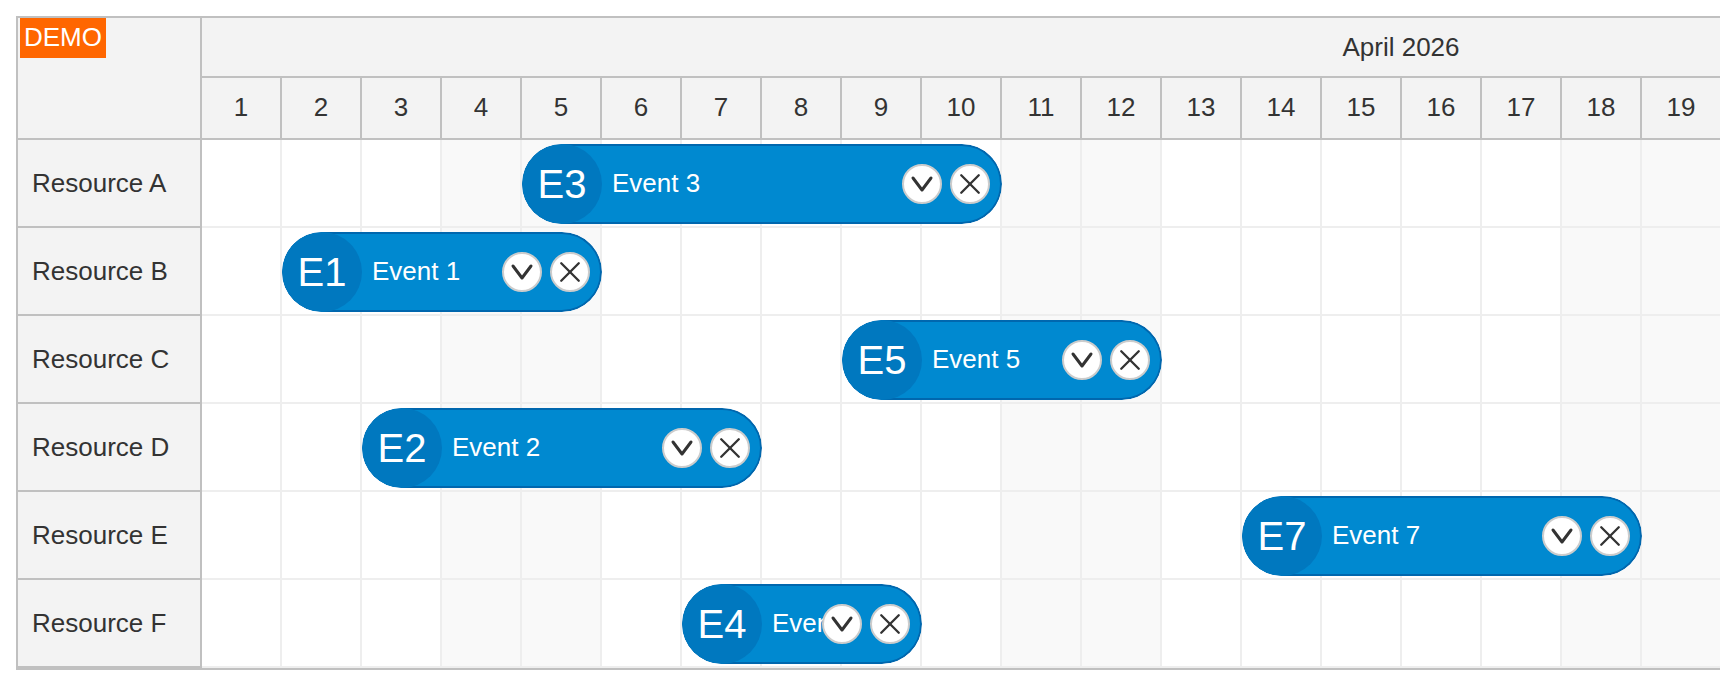
Task: Open the chevron dropdown on Event 5
Action: point(1082,360)
